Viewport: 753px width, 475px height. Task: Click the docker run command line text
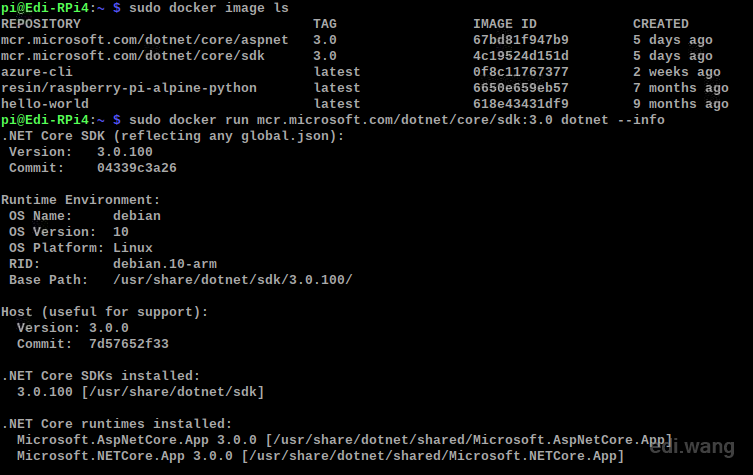397,120
